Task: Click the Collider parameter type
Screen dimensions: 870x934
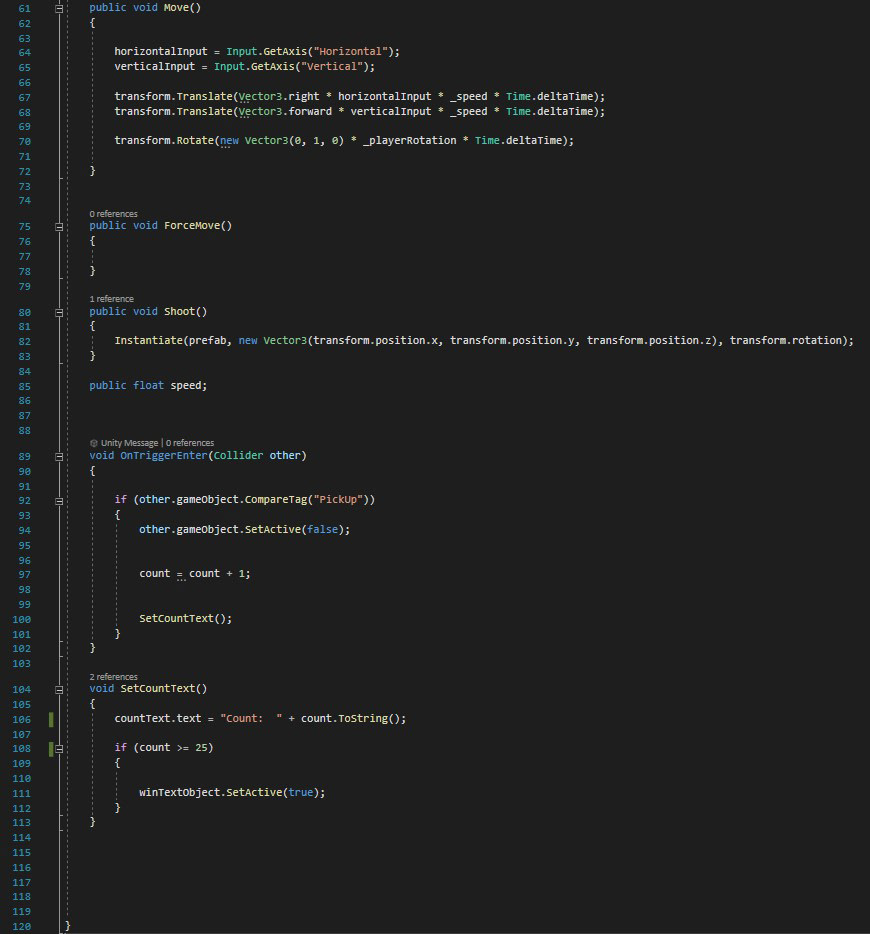Action: (x=238, y=456)
